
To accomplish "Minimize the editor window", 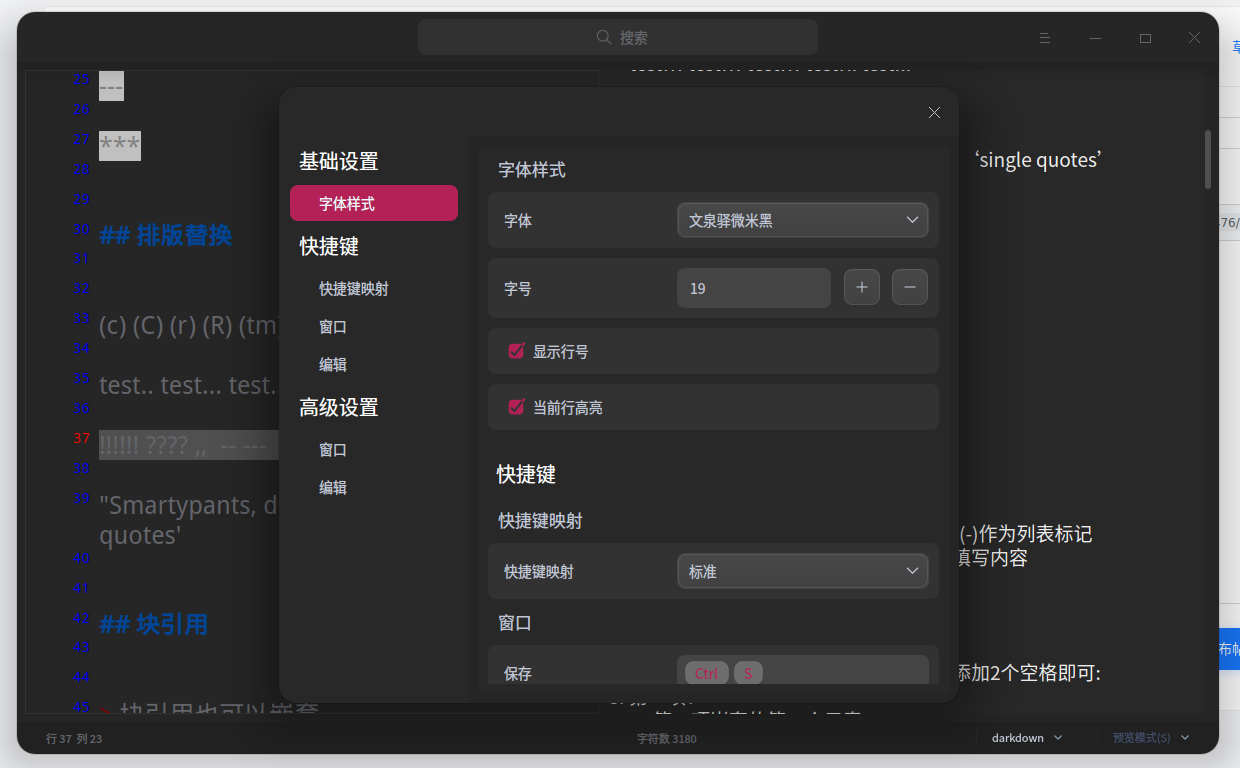I will pos(1096,38).
